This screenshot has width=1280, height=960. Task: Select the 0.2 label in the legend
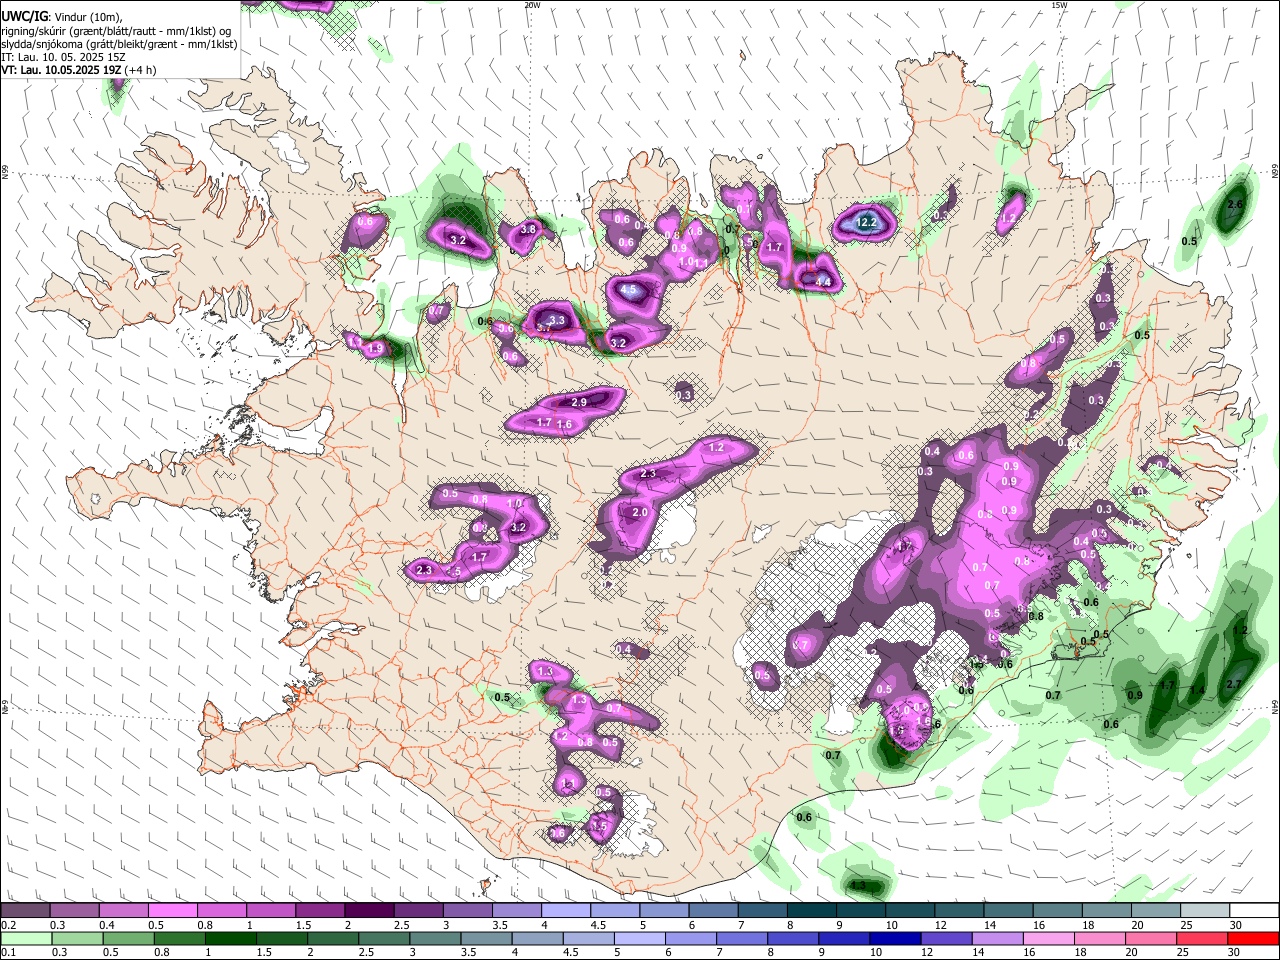(x=8, y=925)
